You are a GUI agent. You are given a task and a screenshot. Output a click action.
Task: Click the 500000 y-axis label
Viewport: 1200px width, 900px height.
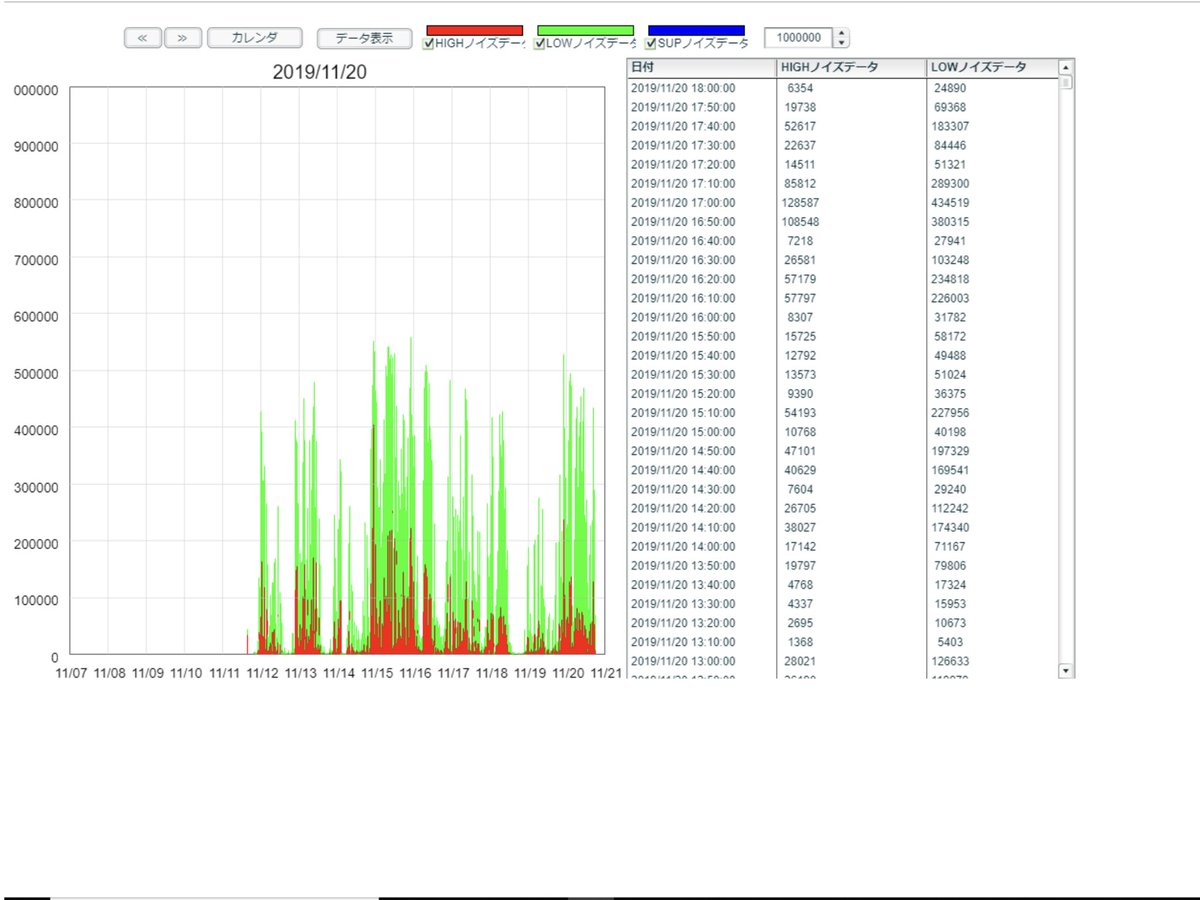click(36, 373)
